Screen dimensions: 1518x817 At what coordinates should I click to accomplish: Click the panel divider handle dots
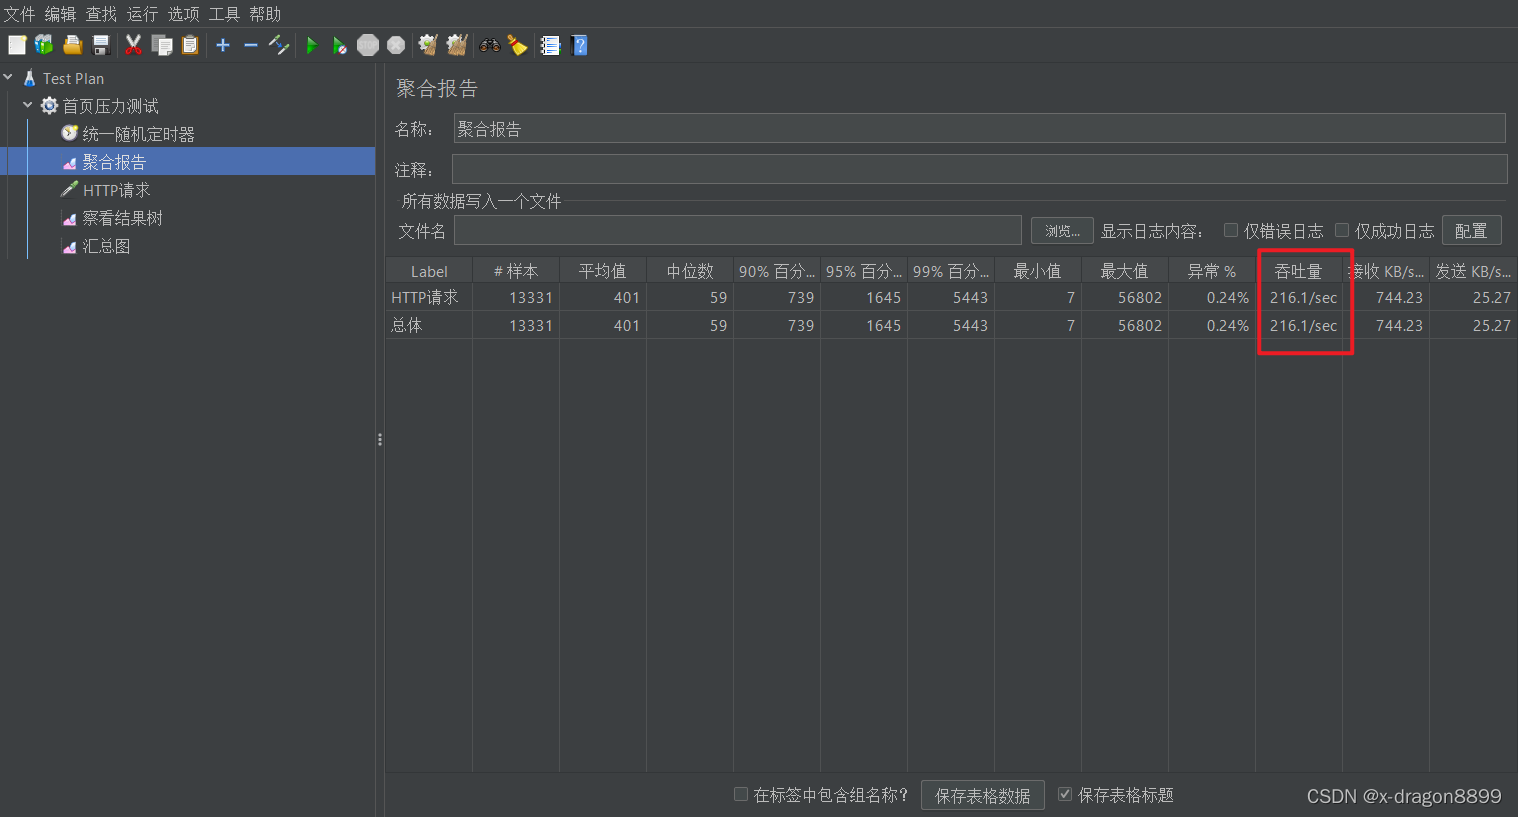click(x=380, y=440)
